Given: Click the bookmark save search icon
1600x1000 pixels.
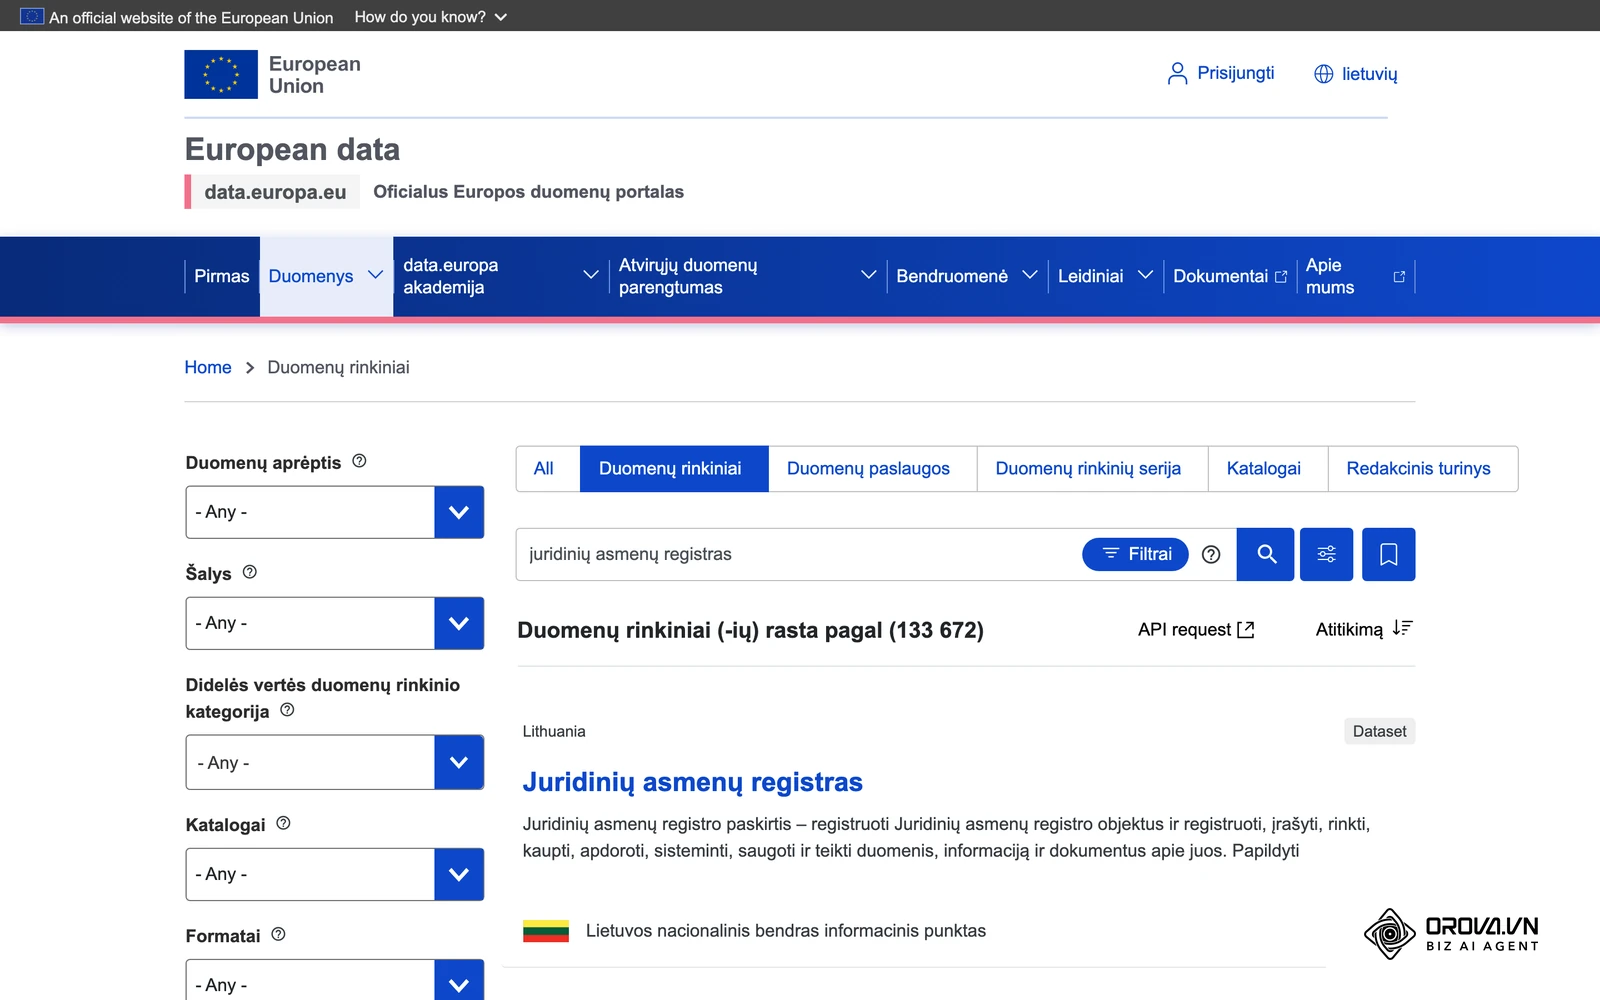Looking at the screenshot, I should point(1388,554).
